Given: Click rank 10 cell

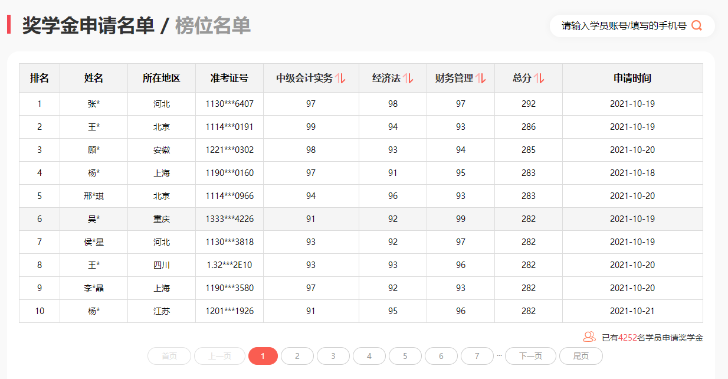Looking at the screenshot, I should [39, 311].
